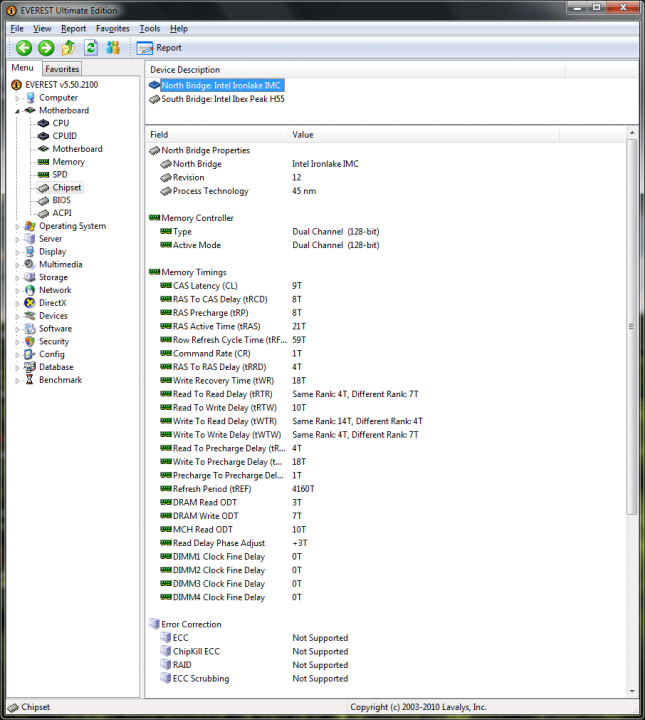Switch to the Favorites tab
The height and width of the screenshot is (720, 645).
tap(62, 69)
